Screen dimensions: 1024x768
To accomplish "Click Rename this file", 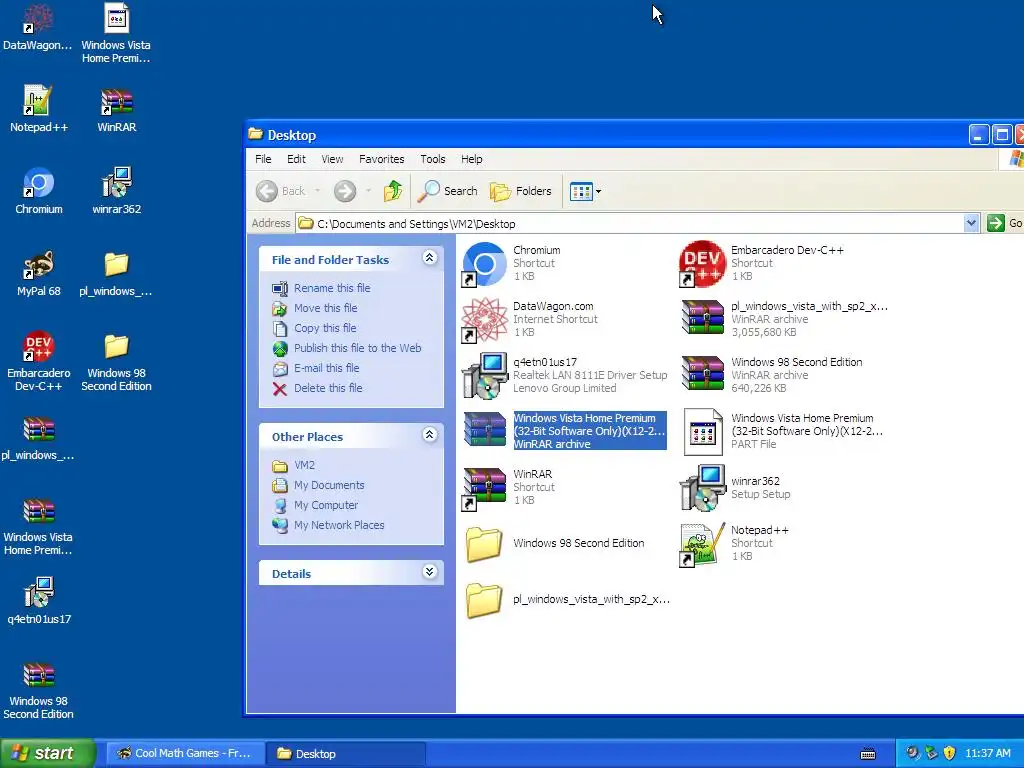I will pos(321,288).
